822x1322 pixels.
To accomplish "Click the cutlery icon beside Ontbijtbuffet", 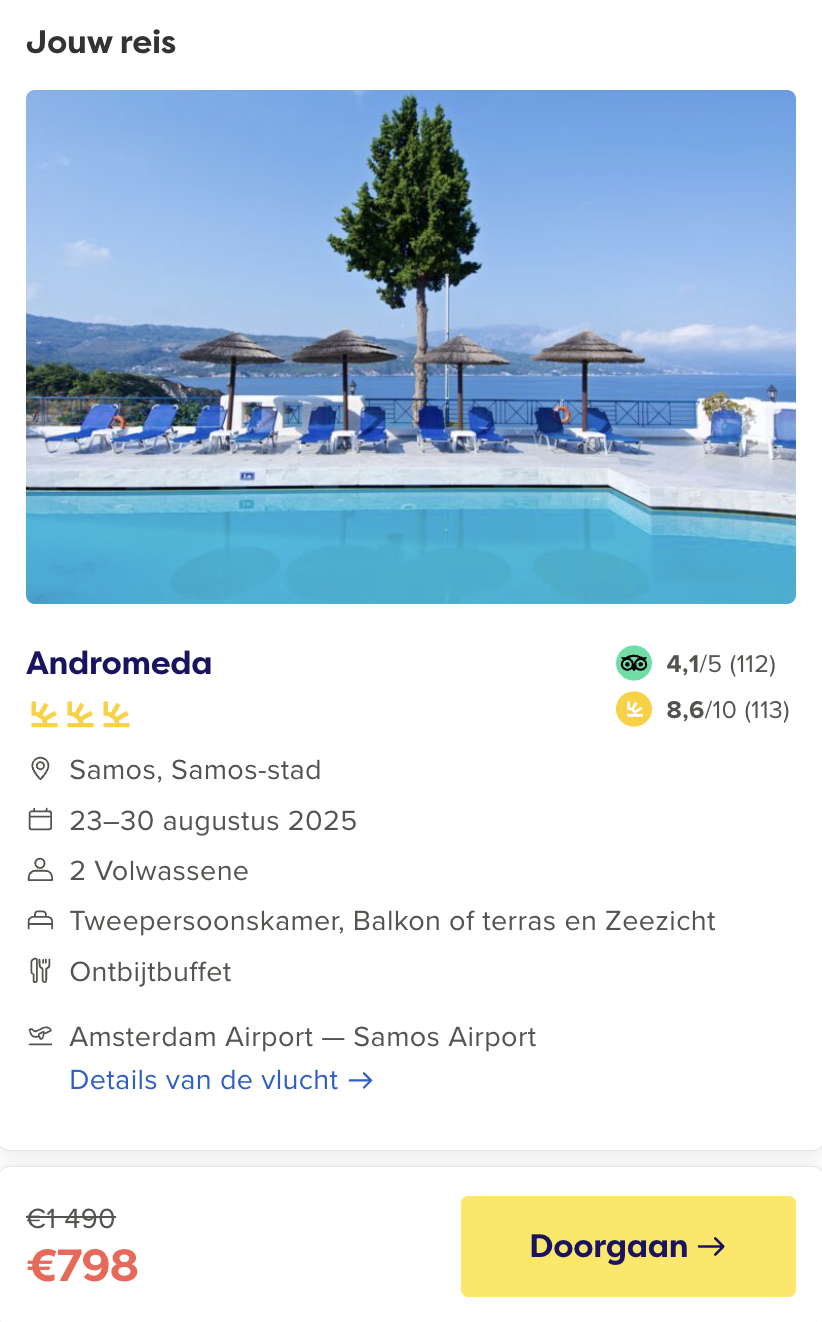I will click(40, 971).
